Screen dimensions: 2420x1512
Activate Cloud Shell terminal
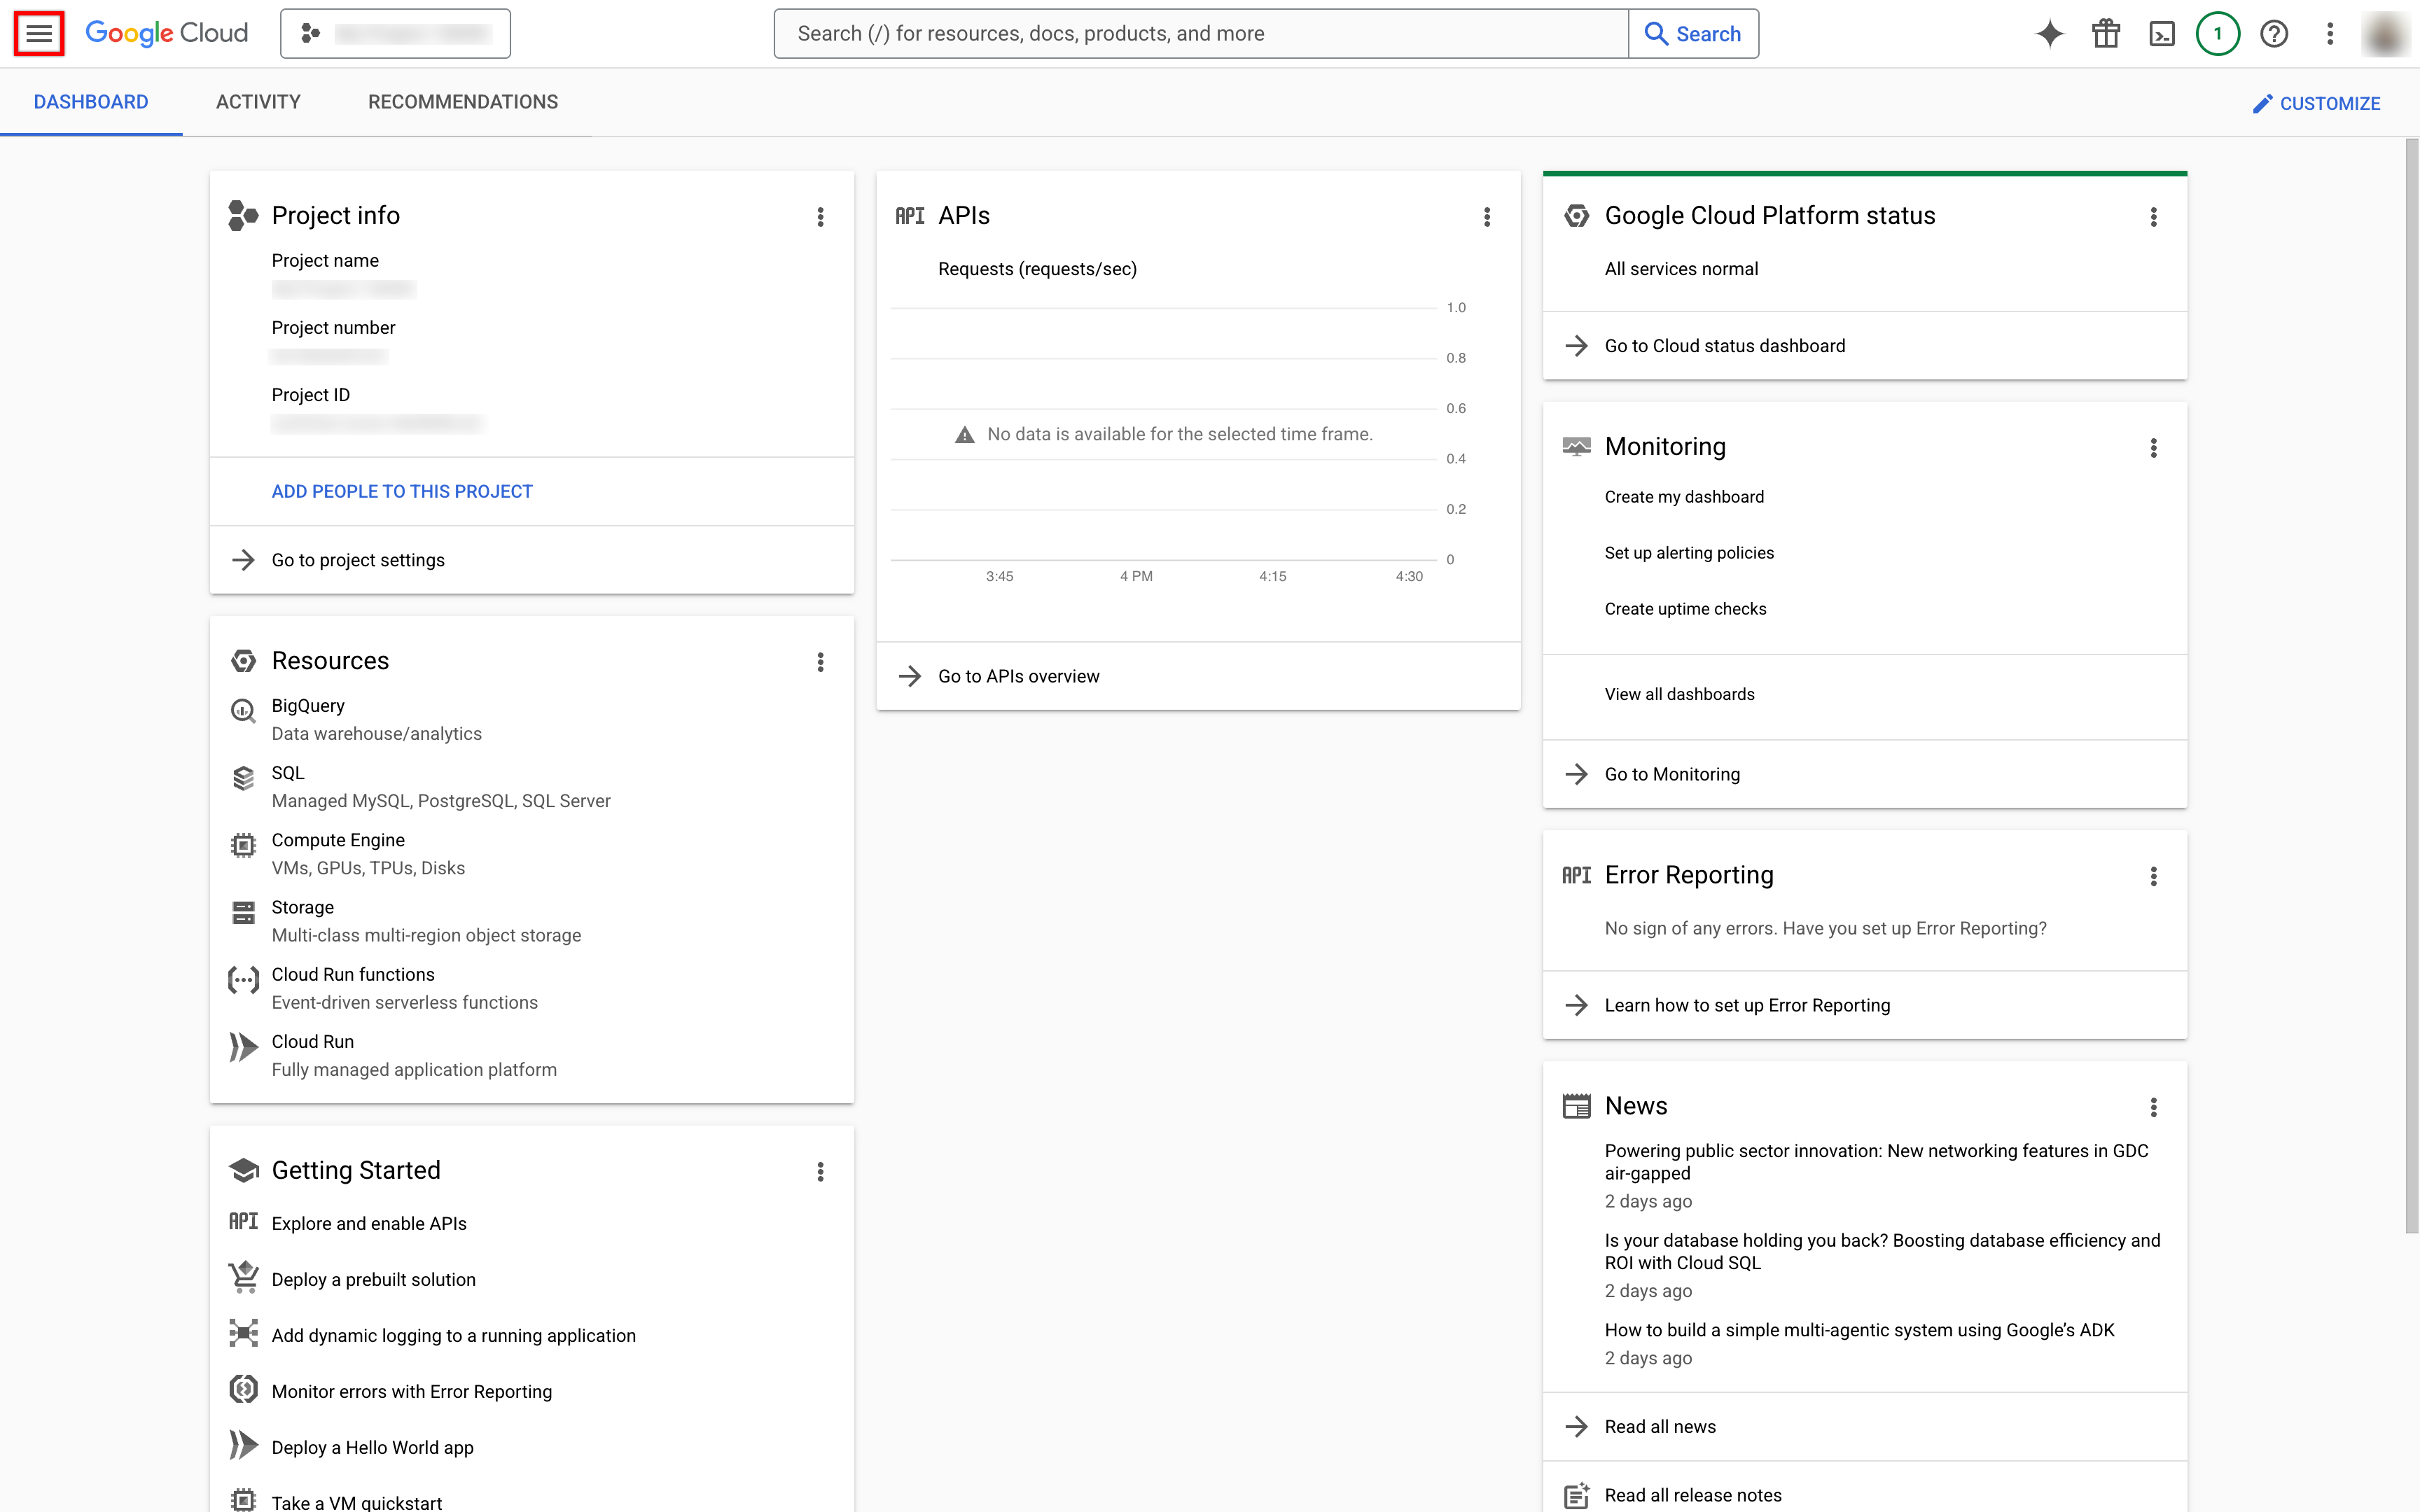point(2162,33)
